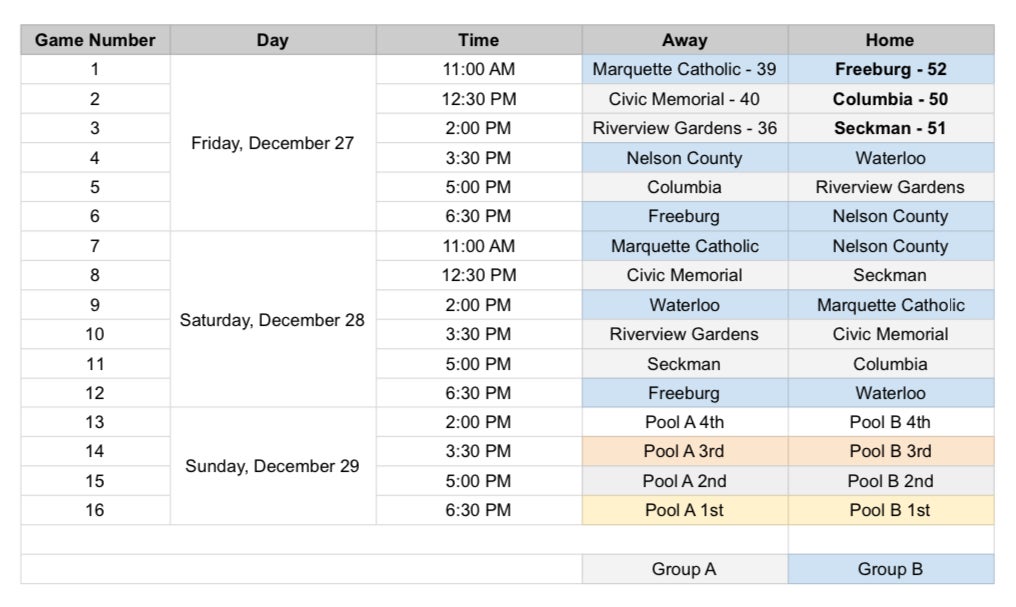Click the Home column header

[x=890, y=40]
